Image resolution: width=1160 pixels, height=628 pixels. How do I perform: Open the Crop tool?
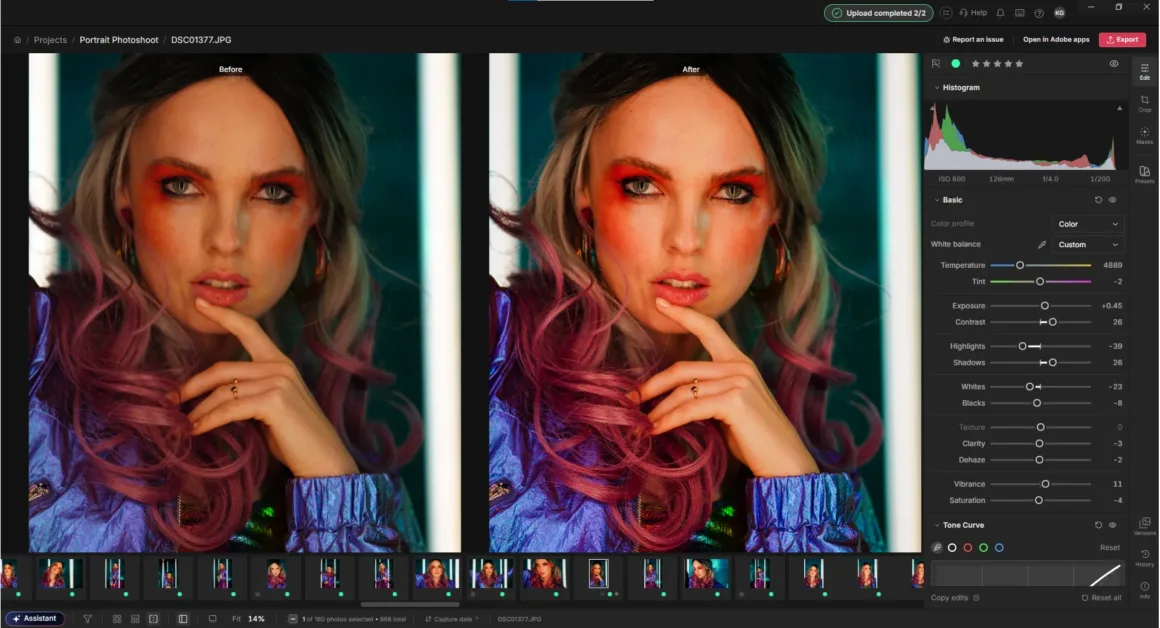tap(1144, 104)
